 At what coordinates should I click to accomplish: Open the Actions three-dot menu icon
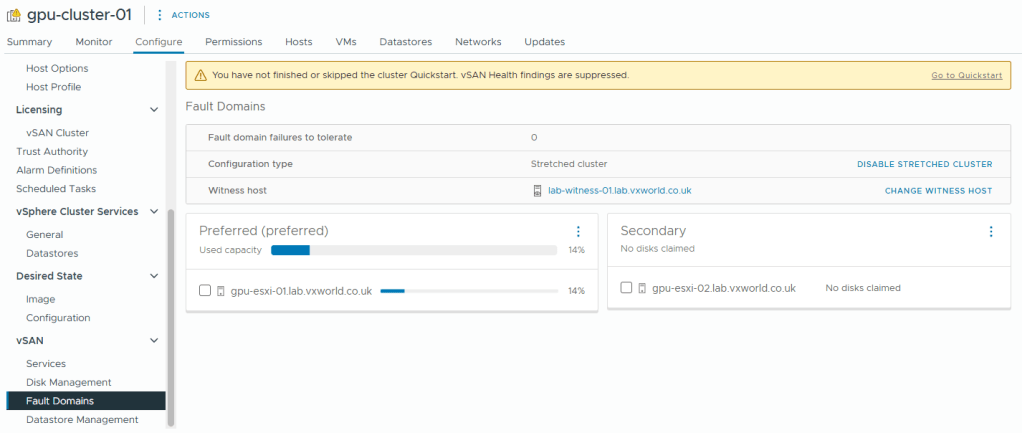[160, 15]
